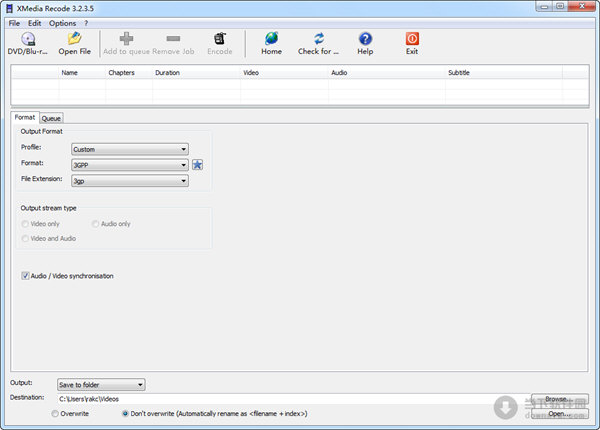600x430 pixels.
Task: Click the Browse button
Action: (560, 399)
